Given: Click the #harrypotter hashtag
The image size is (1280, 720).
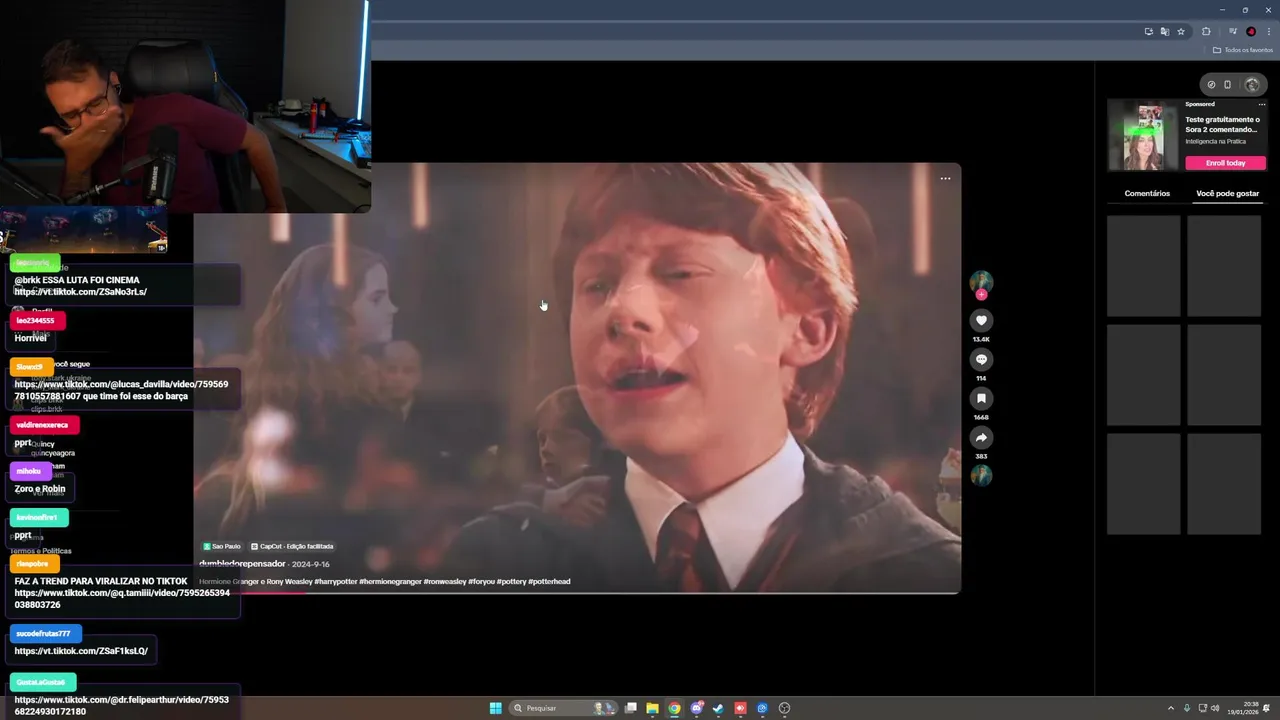Looking at the screenshot, I should coord(335,581).
